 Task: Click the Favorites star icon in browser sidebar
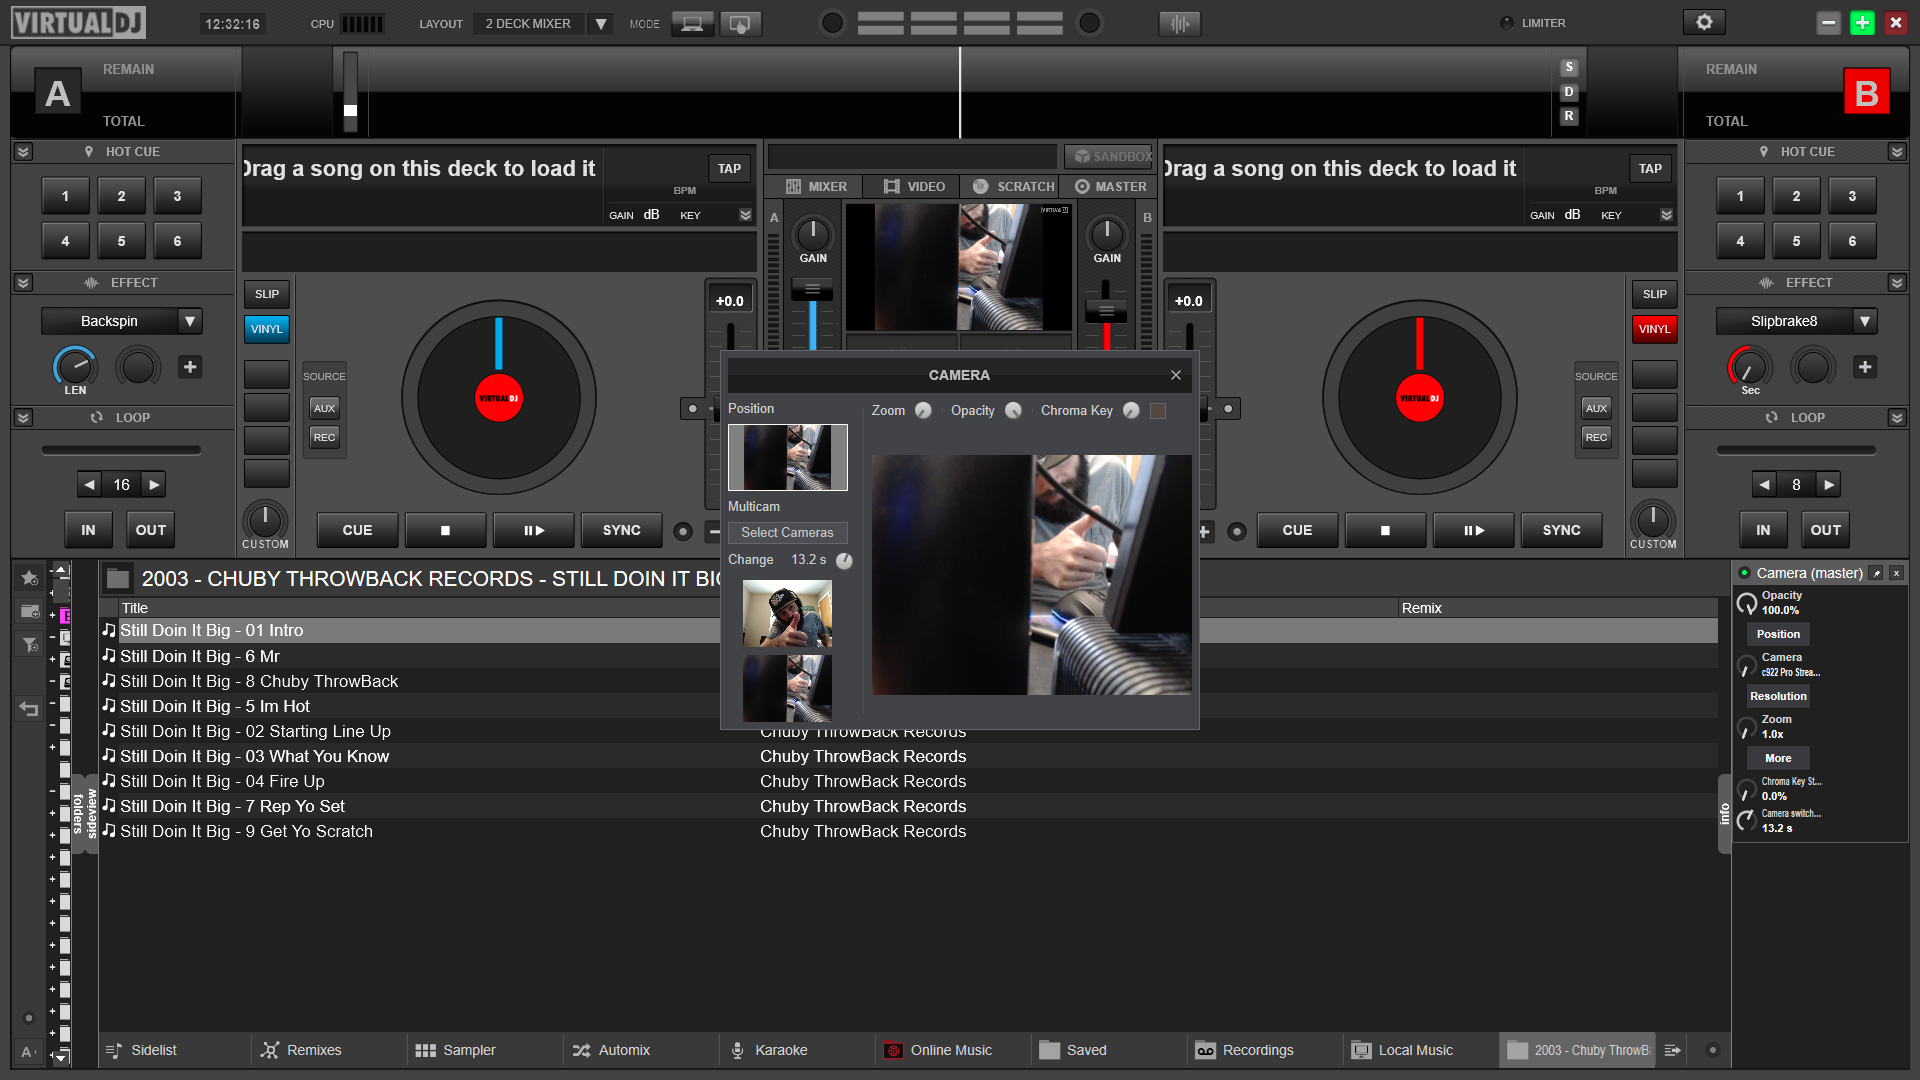coord(29,578)
